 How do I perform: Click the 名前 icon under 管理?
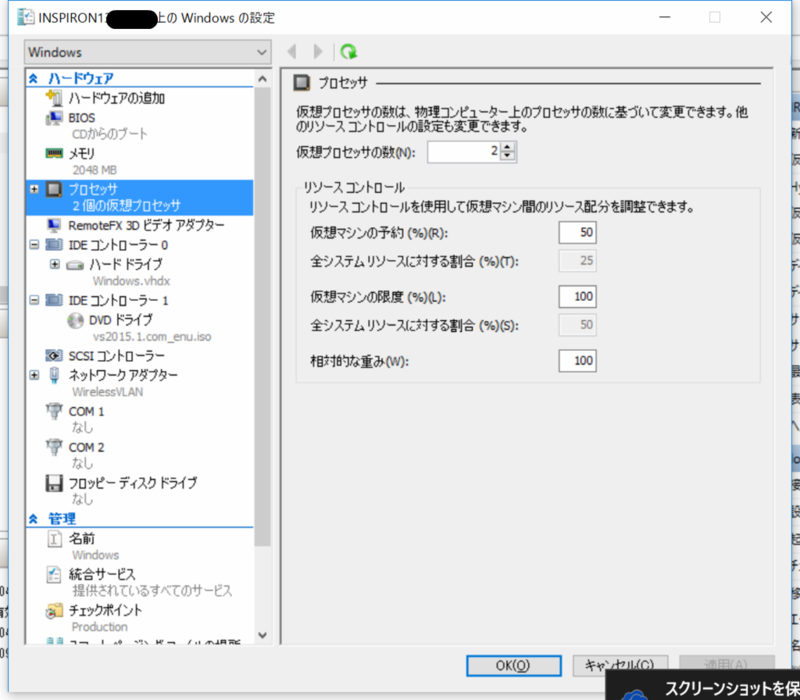54,539
